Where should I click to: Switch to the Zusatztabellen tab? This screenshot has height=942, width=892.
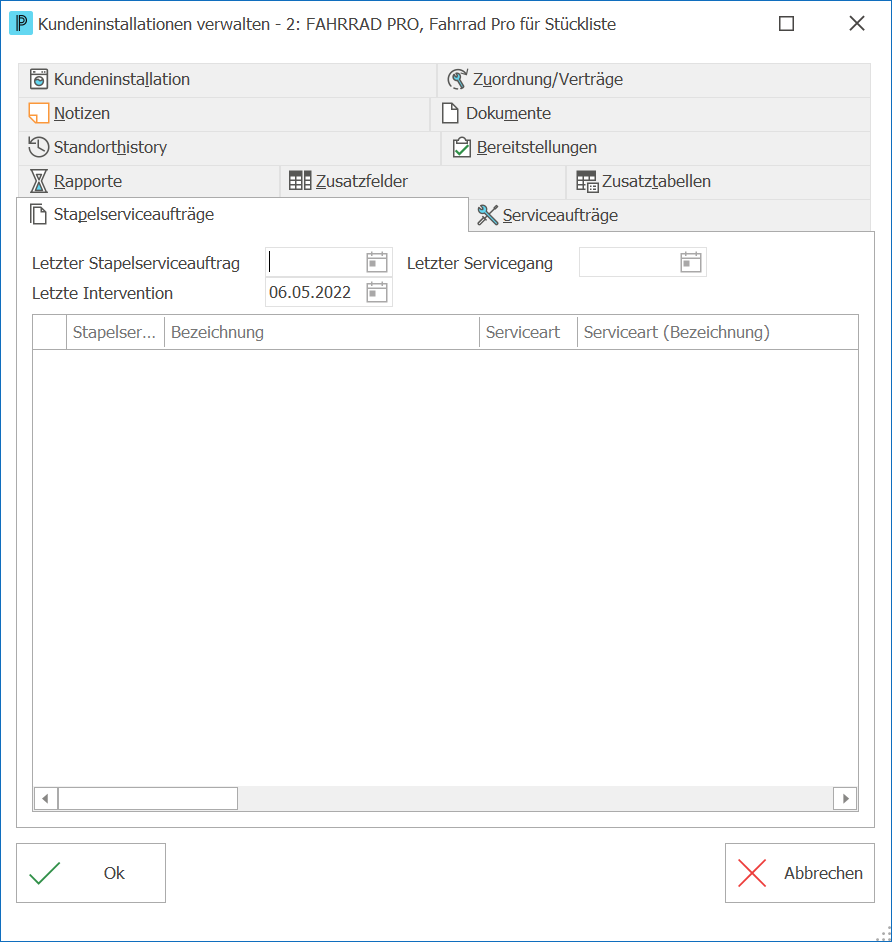[x=719, y=182]
